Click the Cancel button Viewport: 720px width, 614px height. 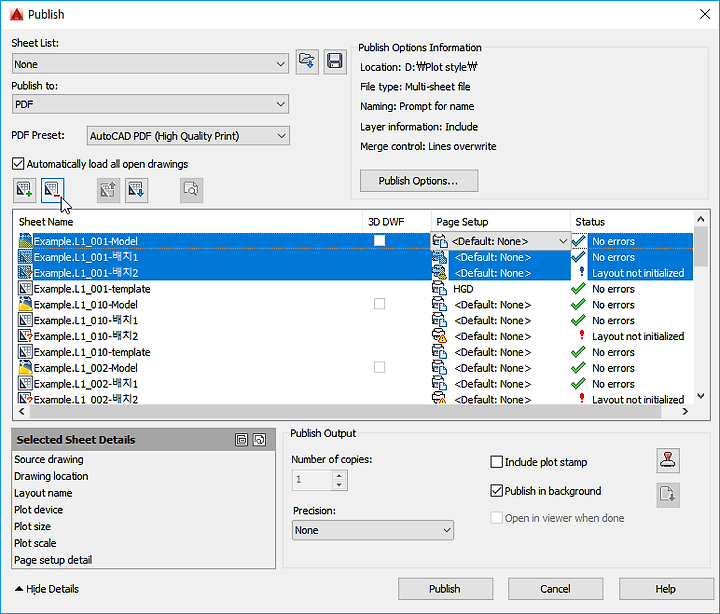coord(555,589)
